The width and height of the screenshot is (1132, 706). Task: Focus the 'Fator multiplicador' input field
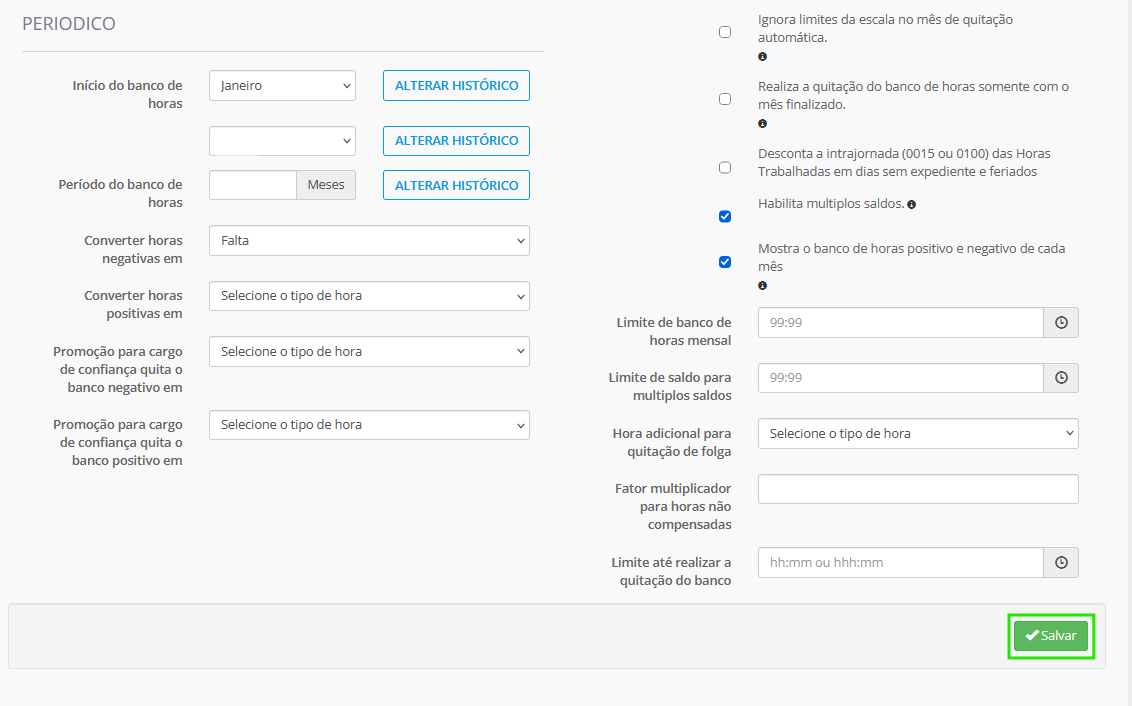(x=918, y=489)
